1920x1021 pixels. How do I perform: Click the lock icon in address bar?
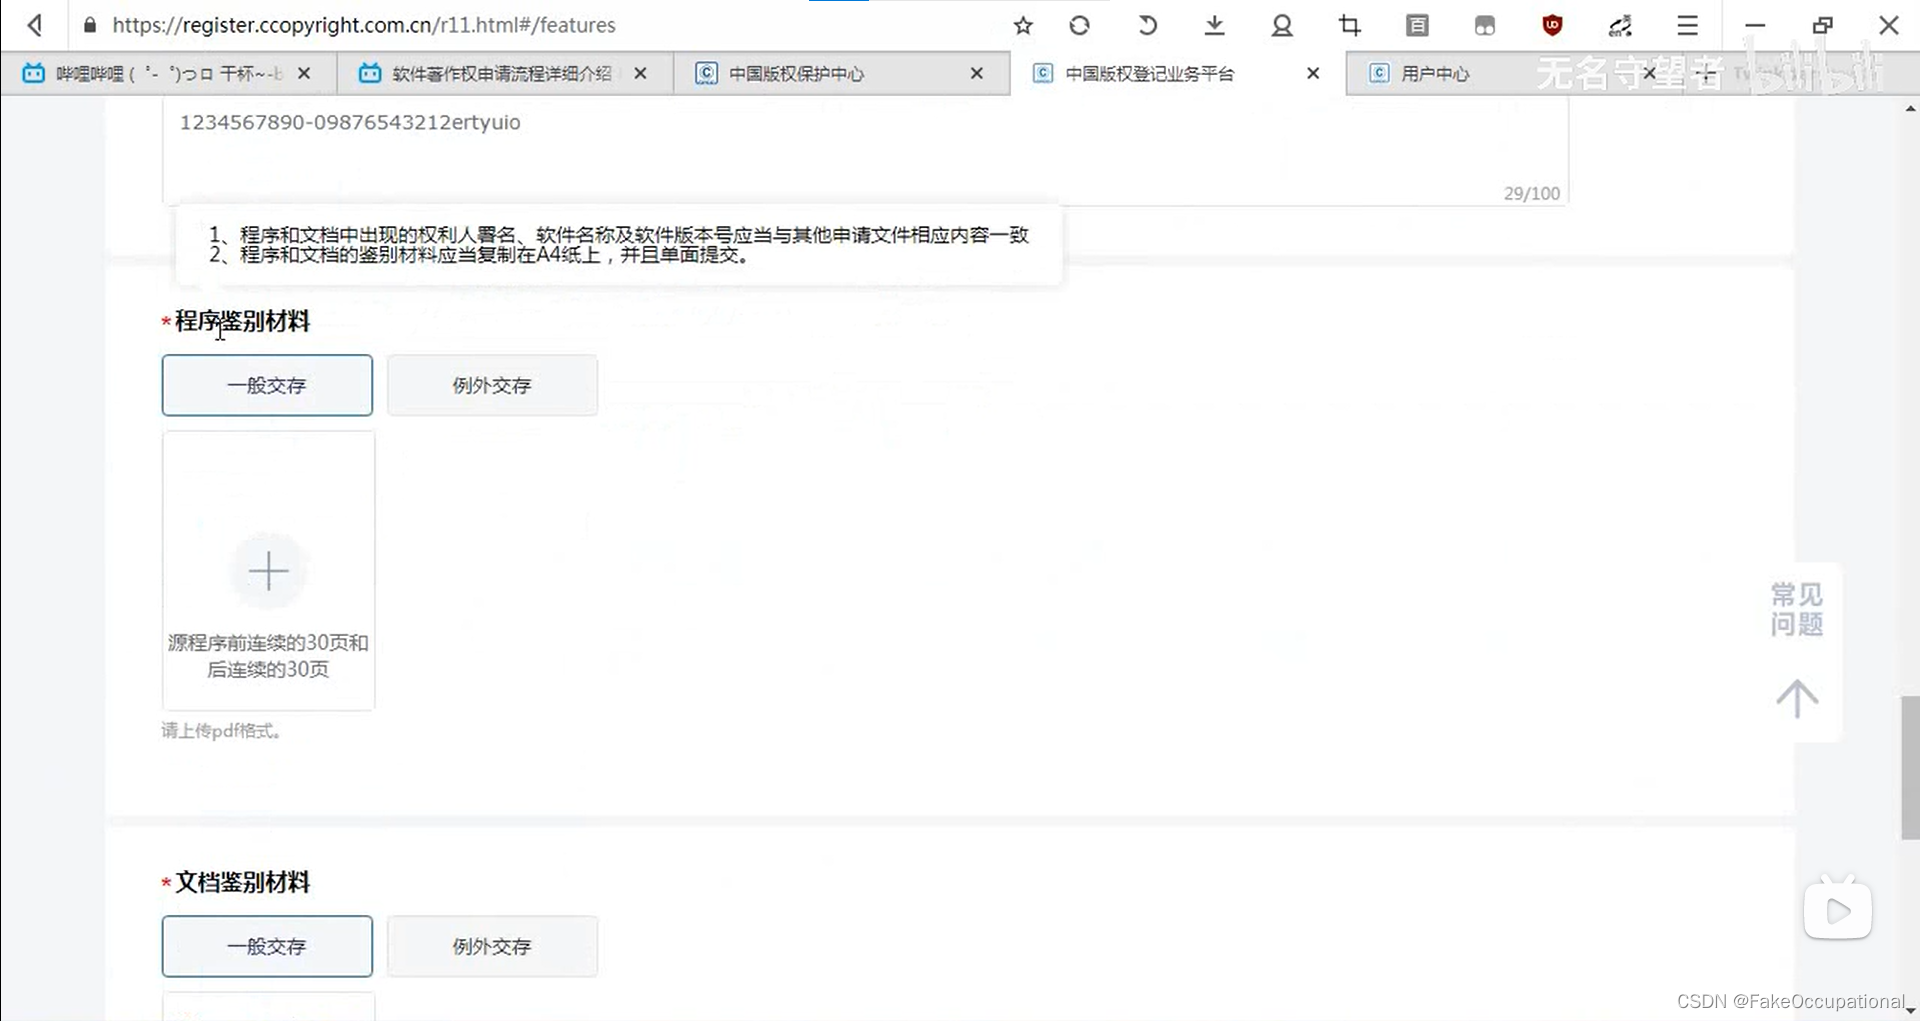(90, 25)
